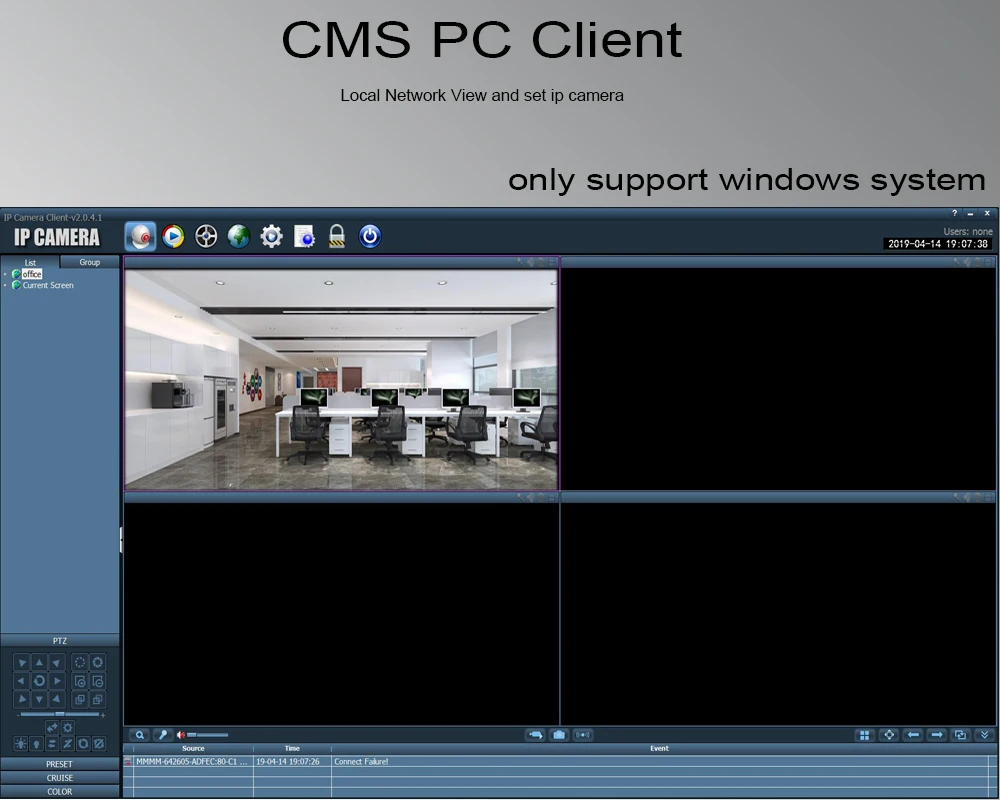Viewport: 1000px width, 800px height.
Task: Open the globe e-map icon
Action: coord(239,237)
